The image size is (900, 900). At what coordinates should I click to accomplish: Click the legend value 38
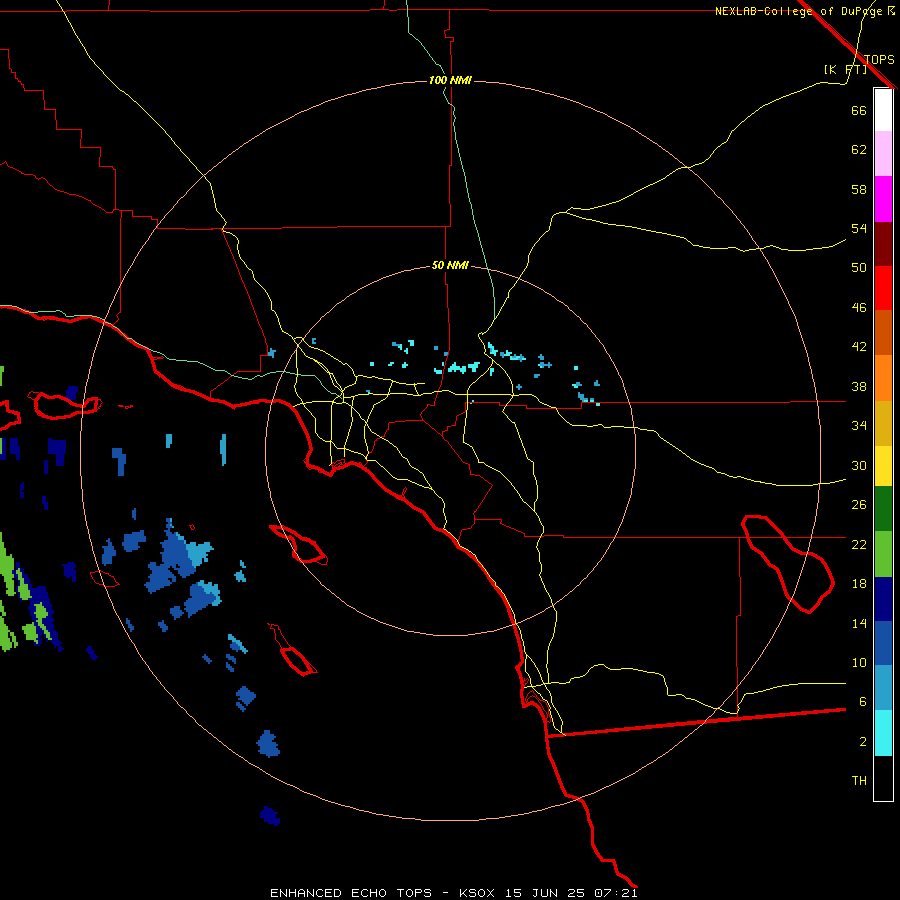[859, 386]
